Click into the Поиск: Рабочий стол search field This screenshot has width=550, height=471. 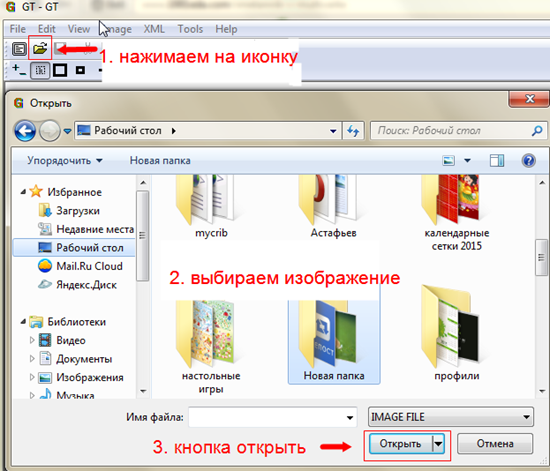click(451, 131)
